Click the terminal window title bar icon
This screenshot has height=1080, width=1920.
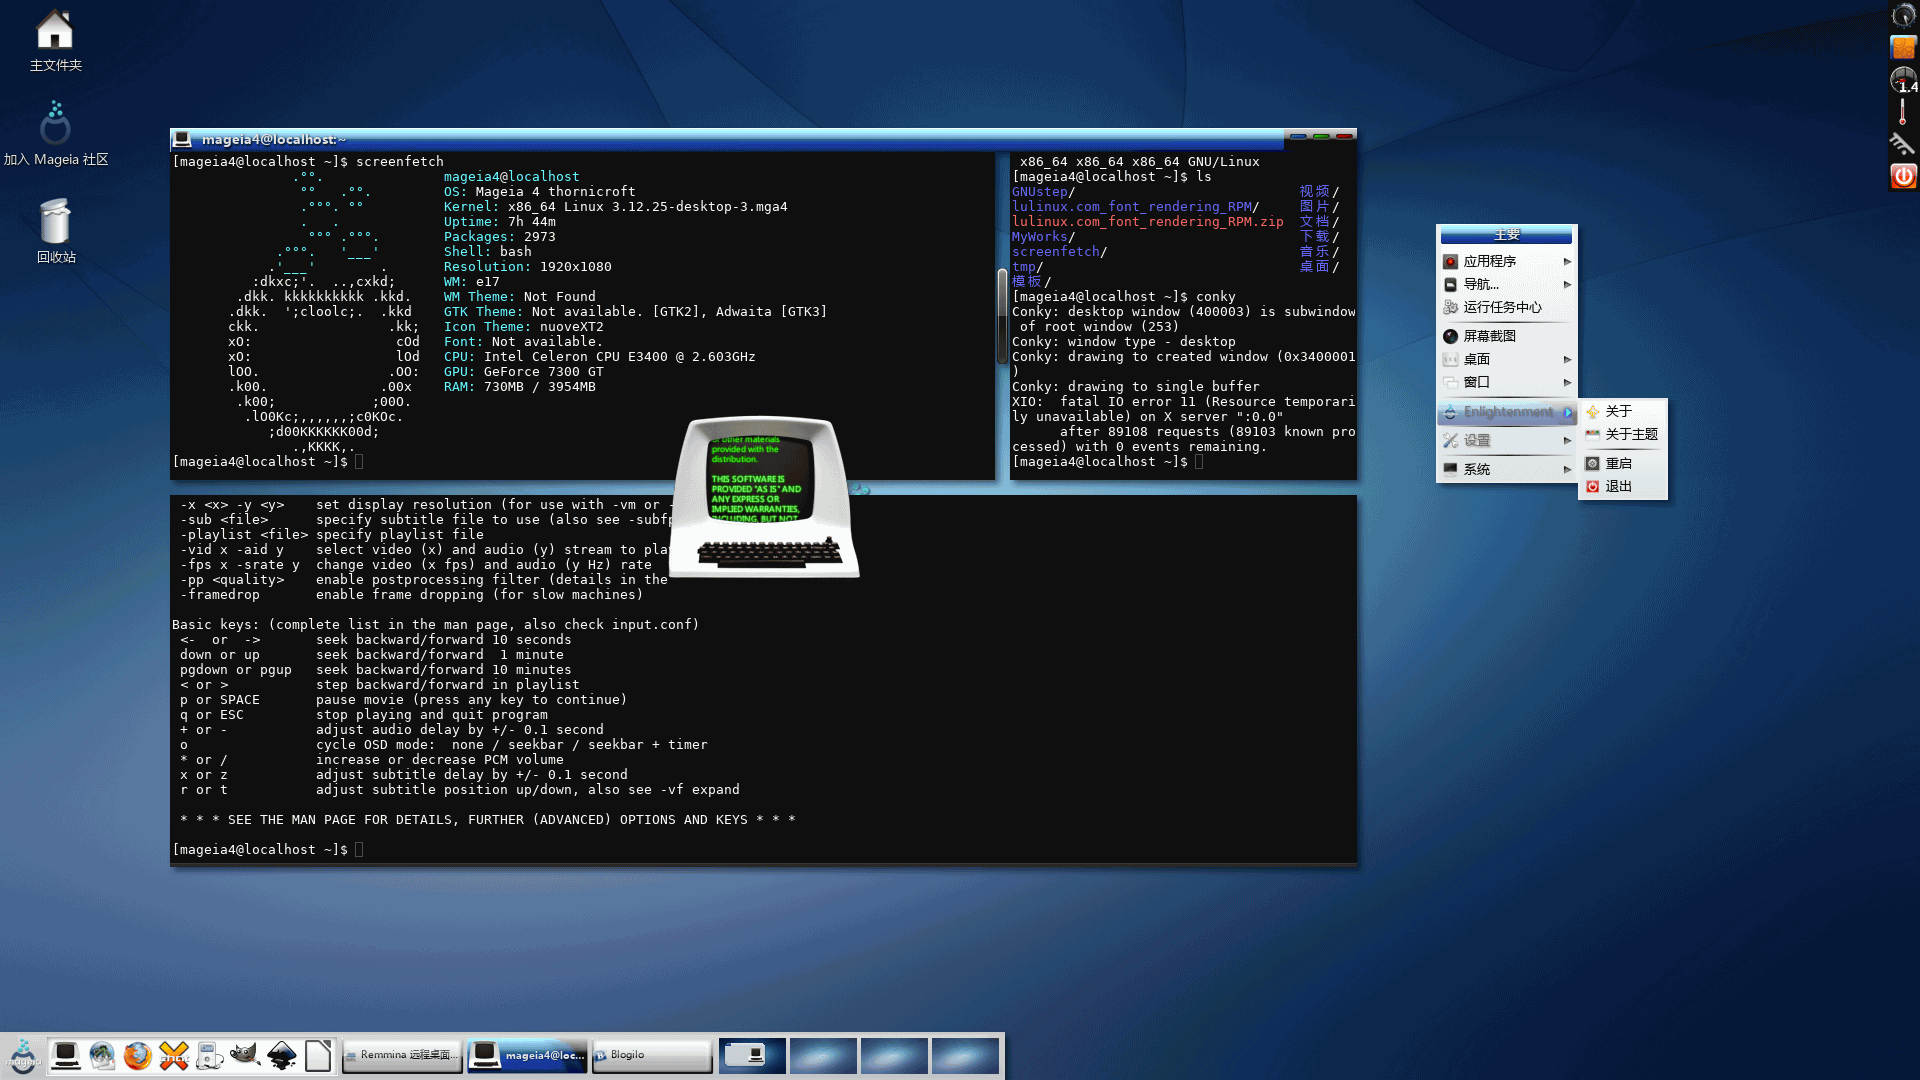pyautogui.click(x=182, y=139)
